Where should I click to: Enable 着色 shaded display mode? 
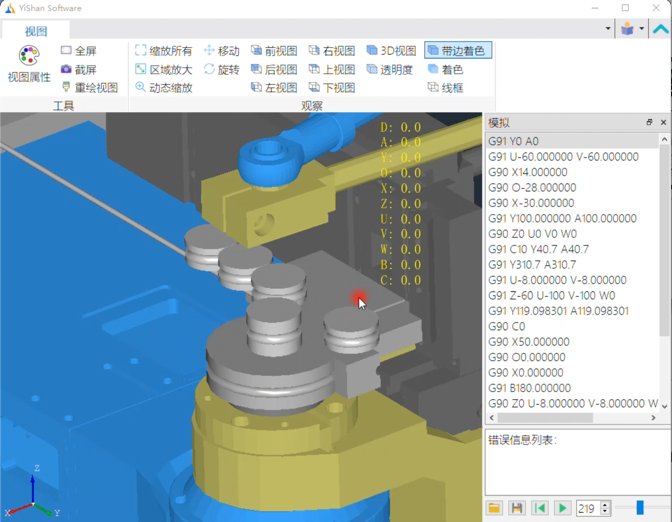pos(433,70)
